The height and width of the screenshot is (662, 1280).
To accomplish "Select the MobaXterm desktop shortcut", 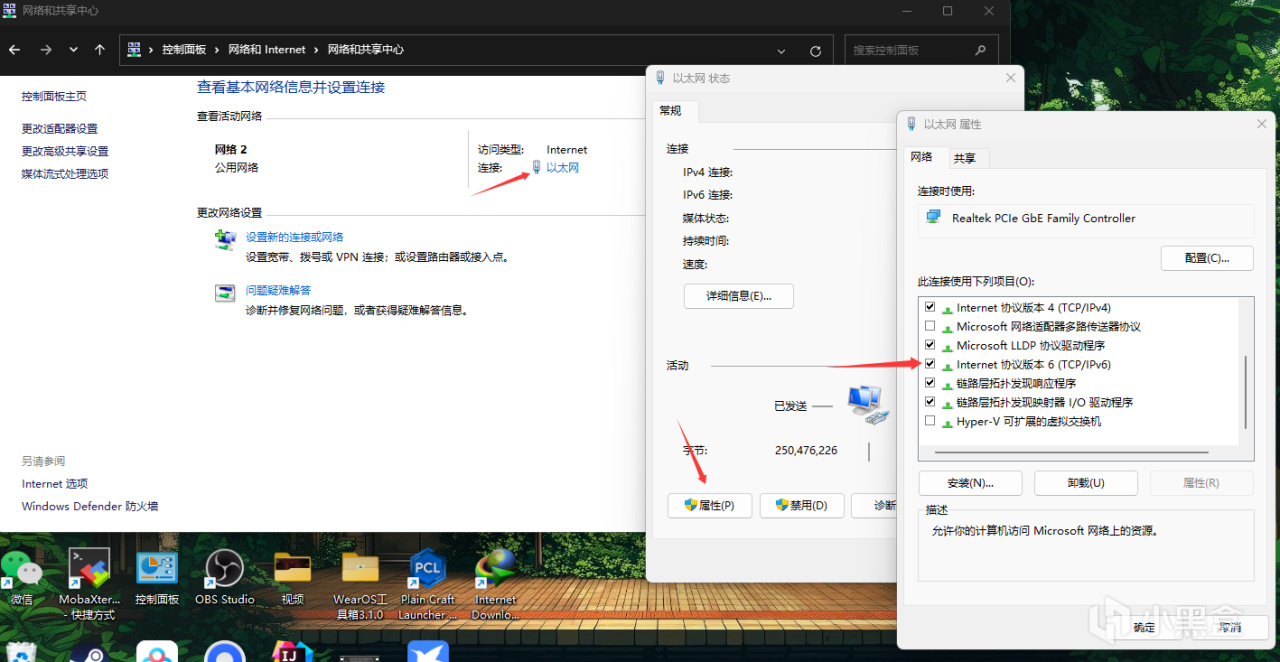I will click(x=87, y=584).
